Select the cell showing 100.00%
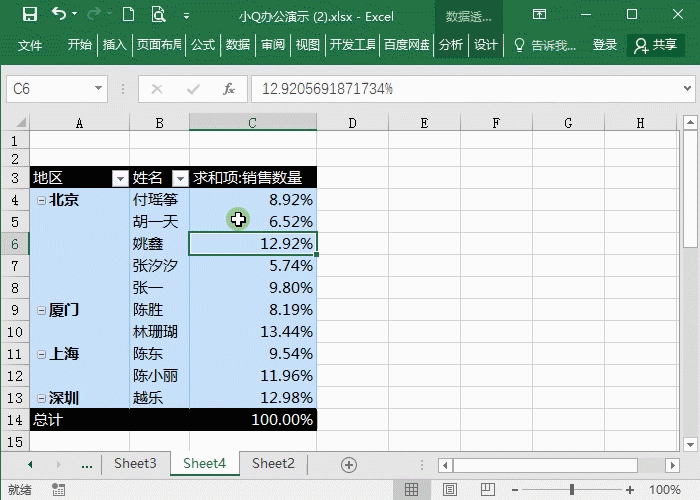Screen dimensions: 700x500 [253, 420]
